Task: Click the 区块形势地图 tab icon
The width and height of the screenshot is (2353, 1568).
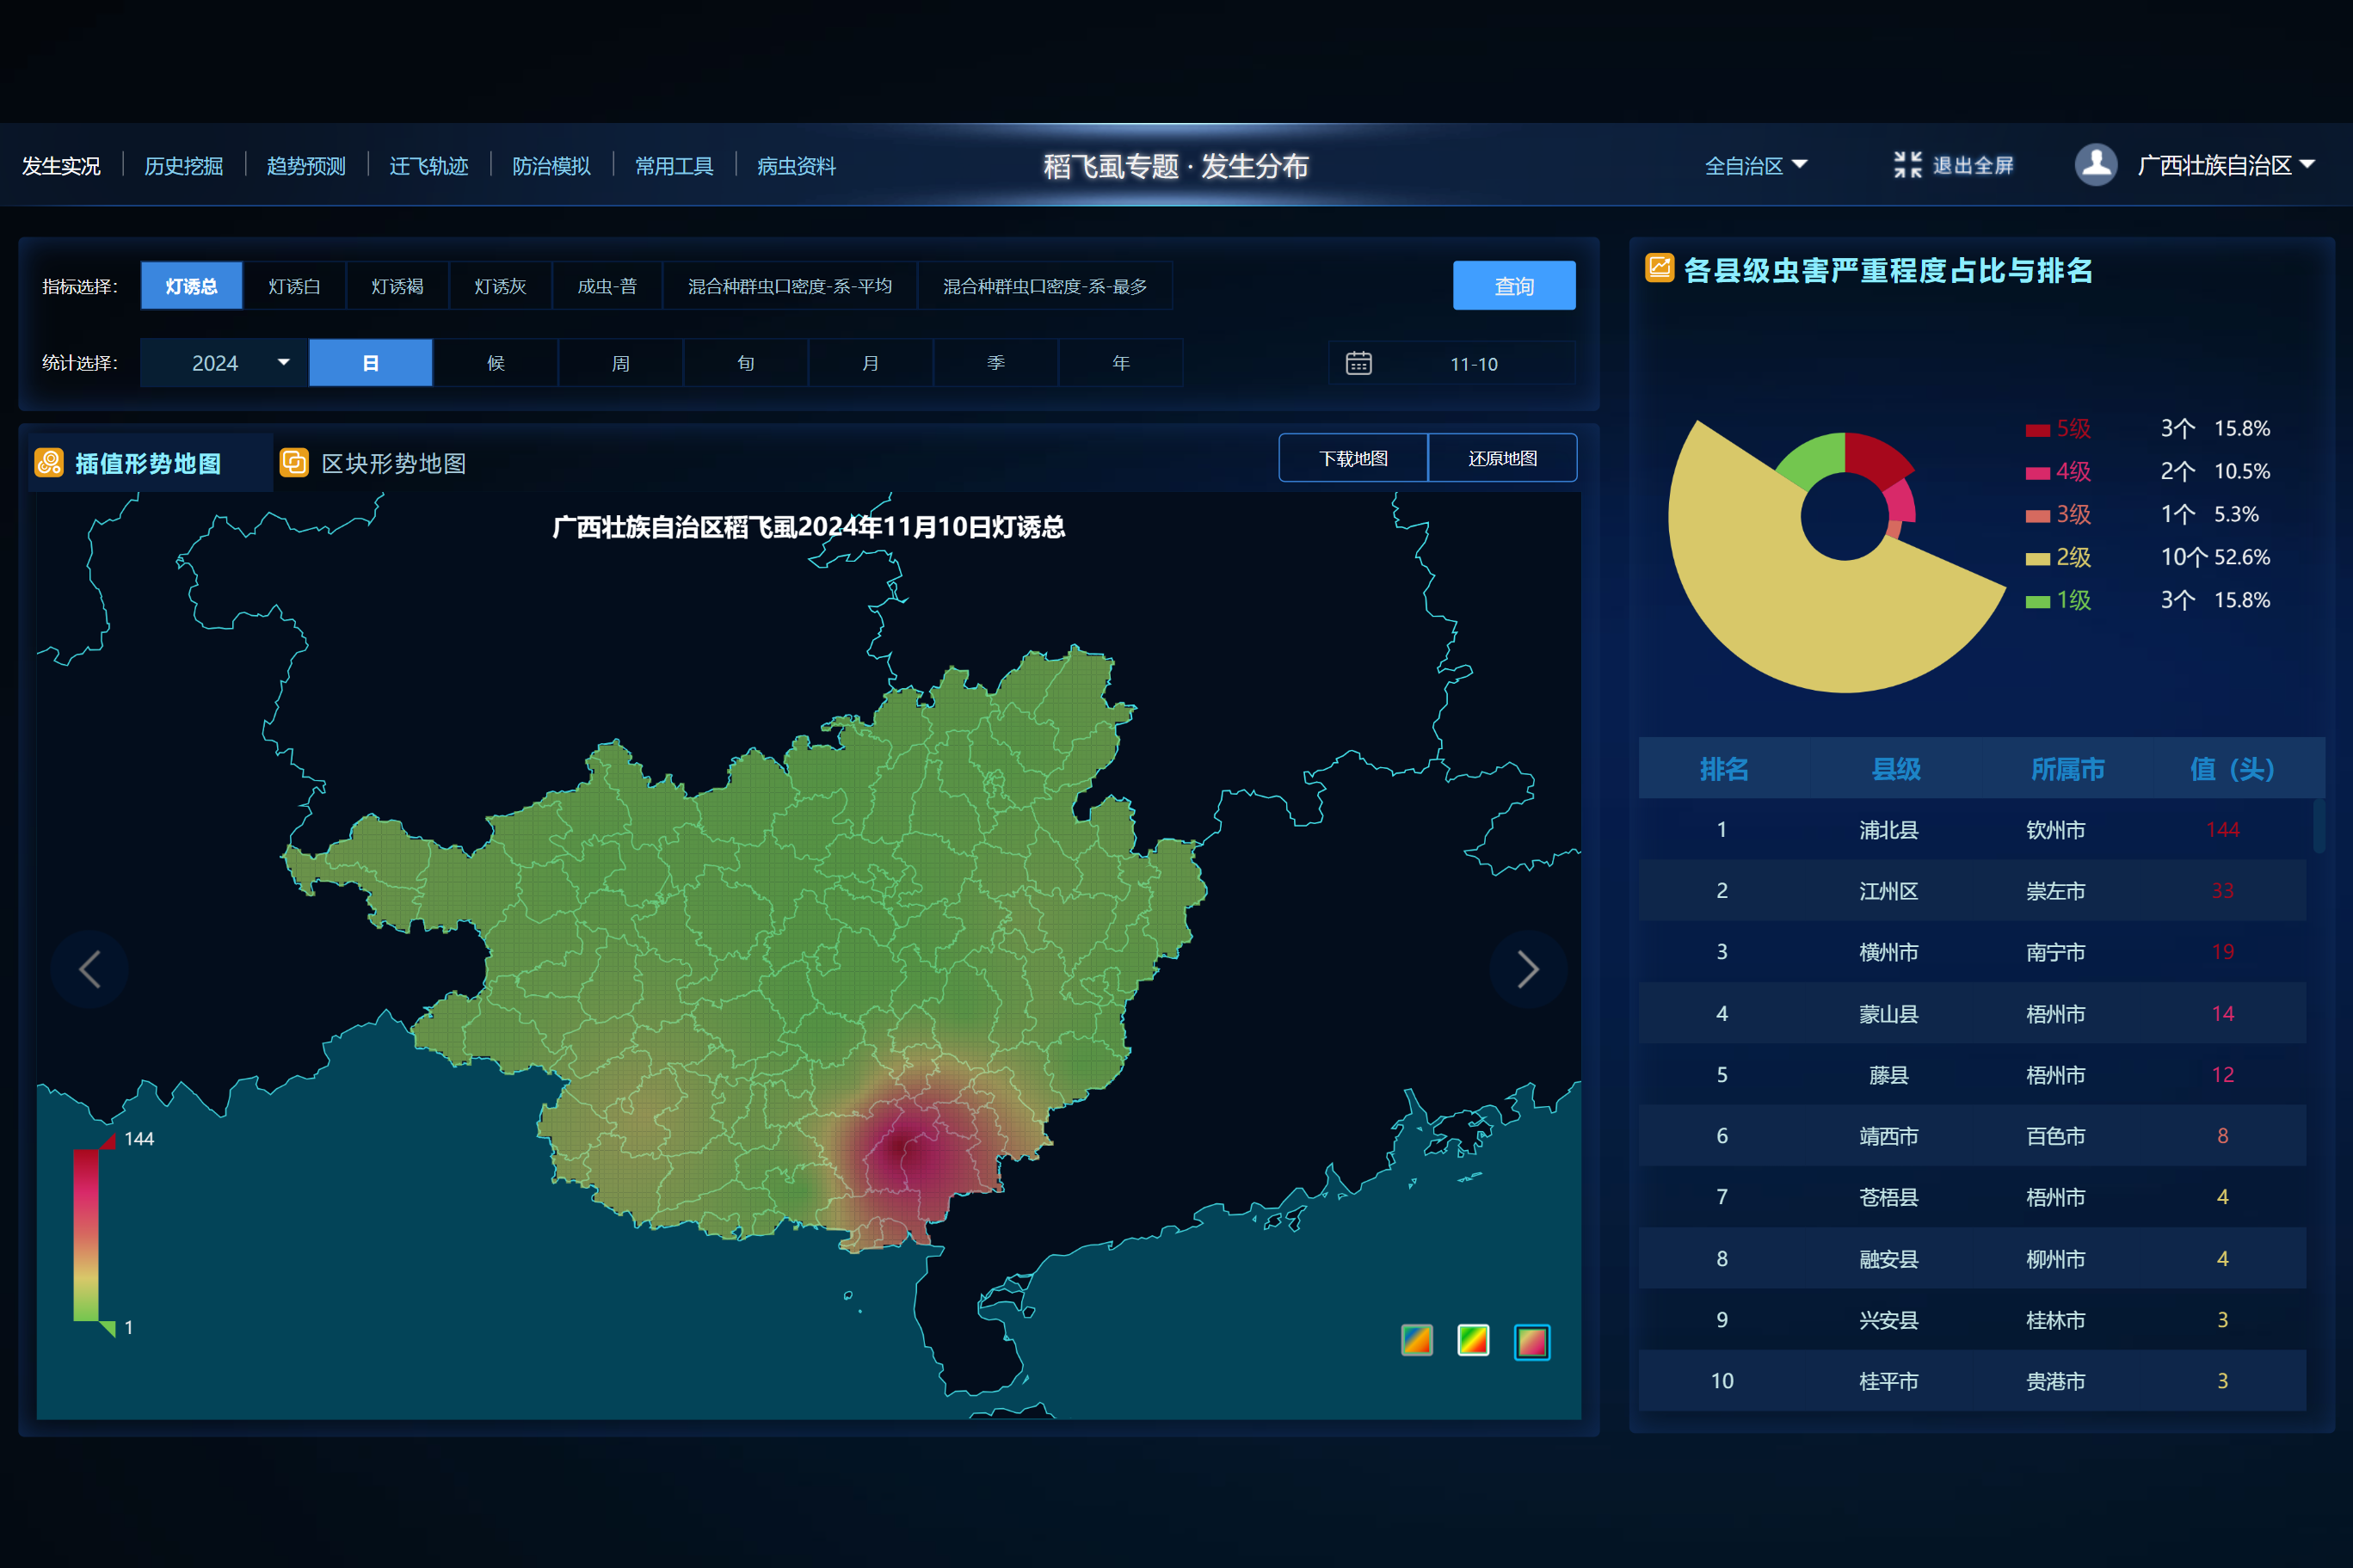Action: [x=294, y=463]
